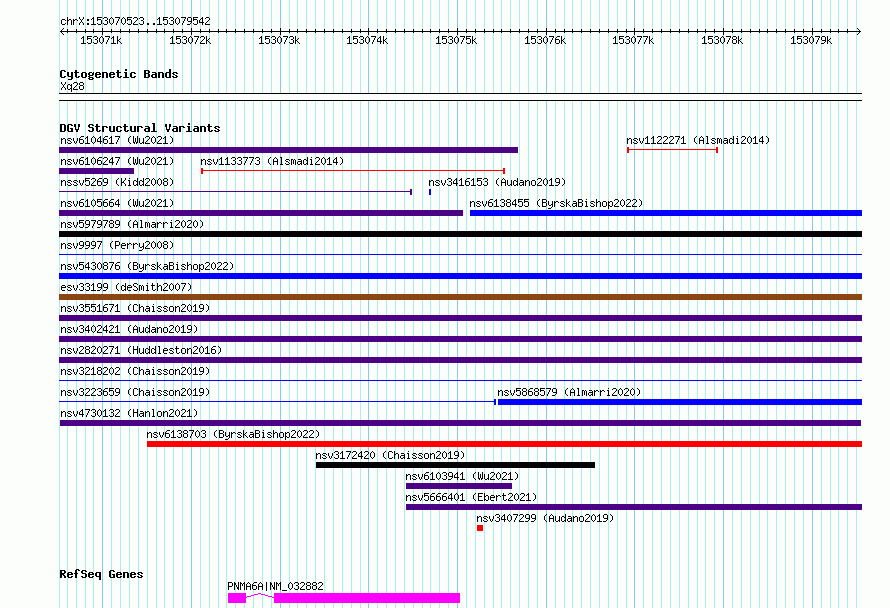Click the nsv3223659 (Chaisson2019) thin blue line
The height and width of the screenshot is (608, 890).
pos(278,402)
